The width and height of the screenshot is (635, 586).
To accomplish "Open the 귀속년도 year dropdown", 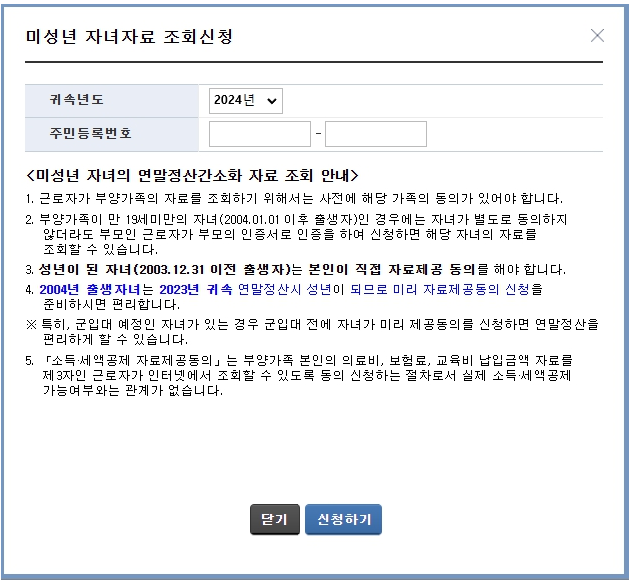I will 245,100.
